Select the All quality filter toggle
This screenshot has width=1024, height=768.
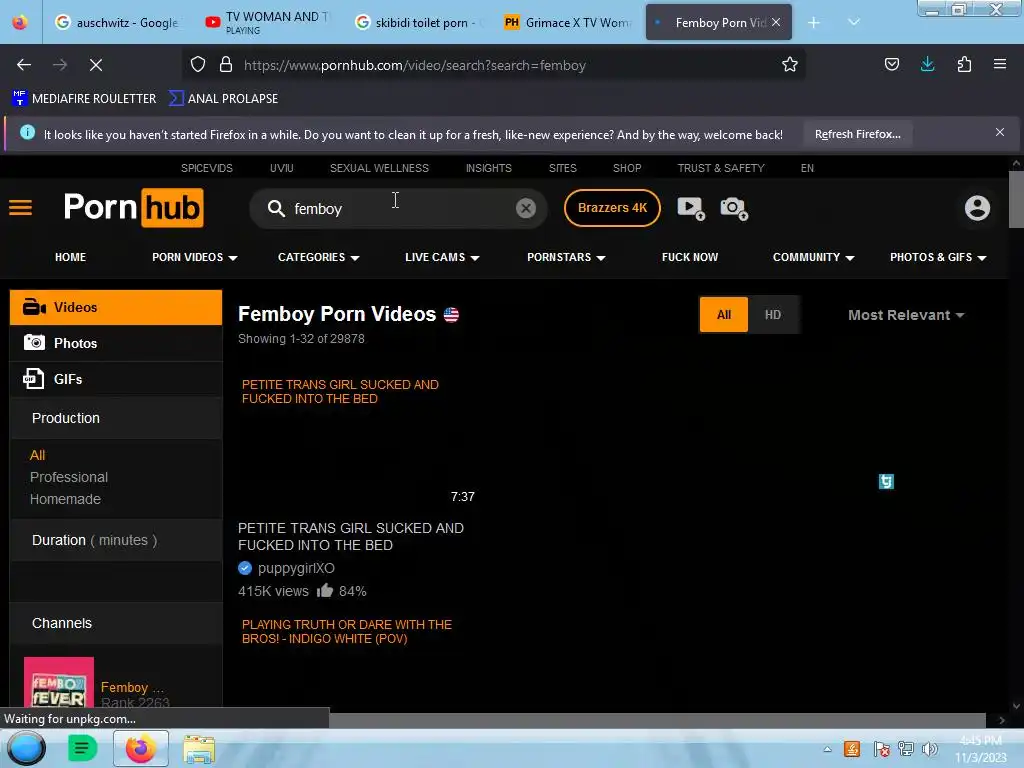724,315
